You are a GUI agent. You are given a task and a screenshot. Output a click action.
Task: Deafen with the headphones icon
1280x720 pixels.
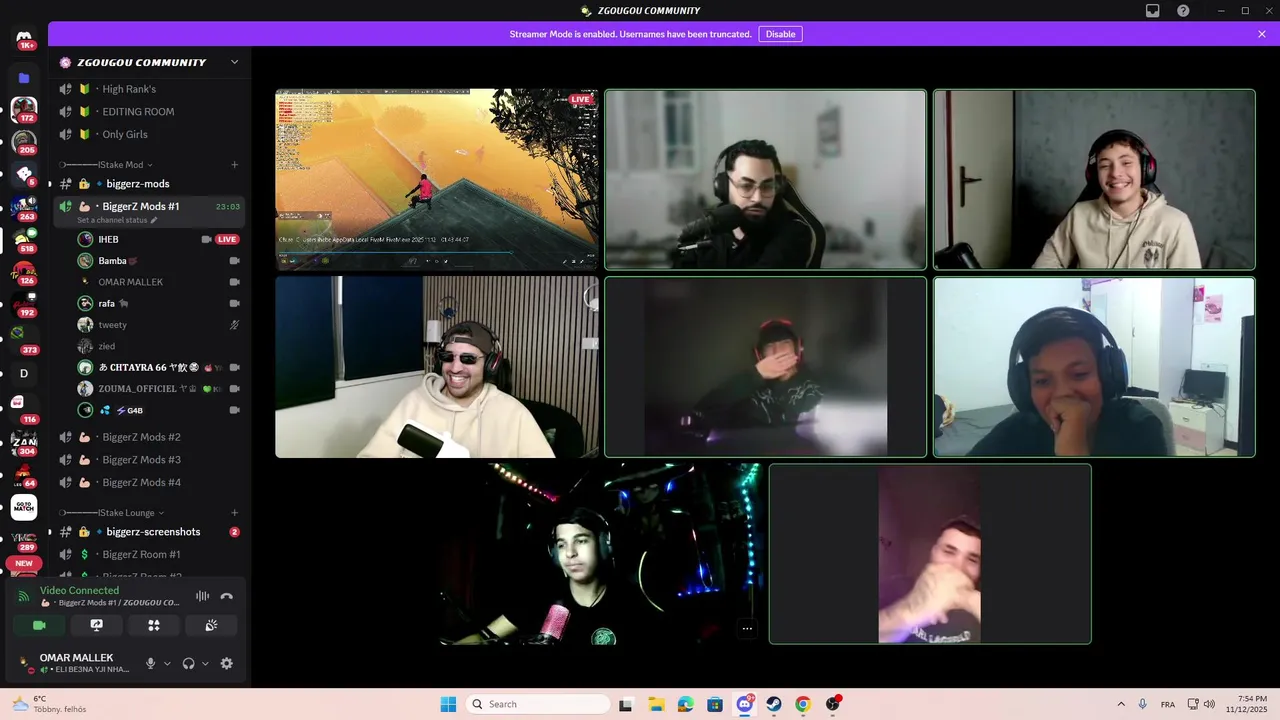coord(188,663)
